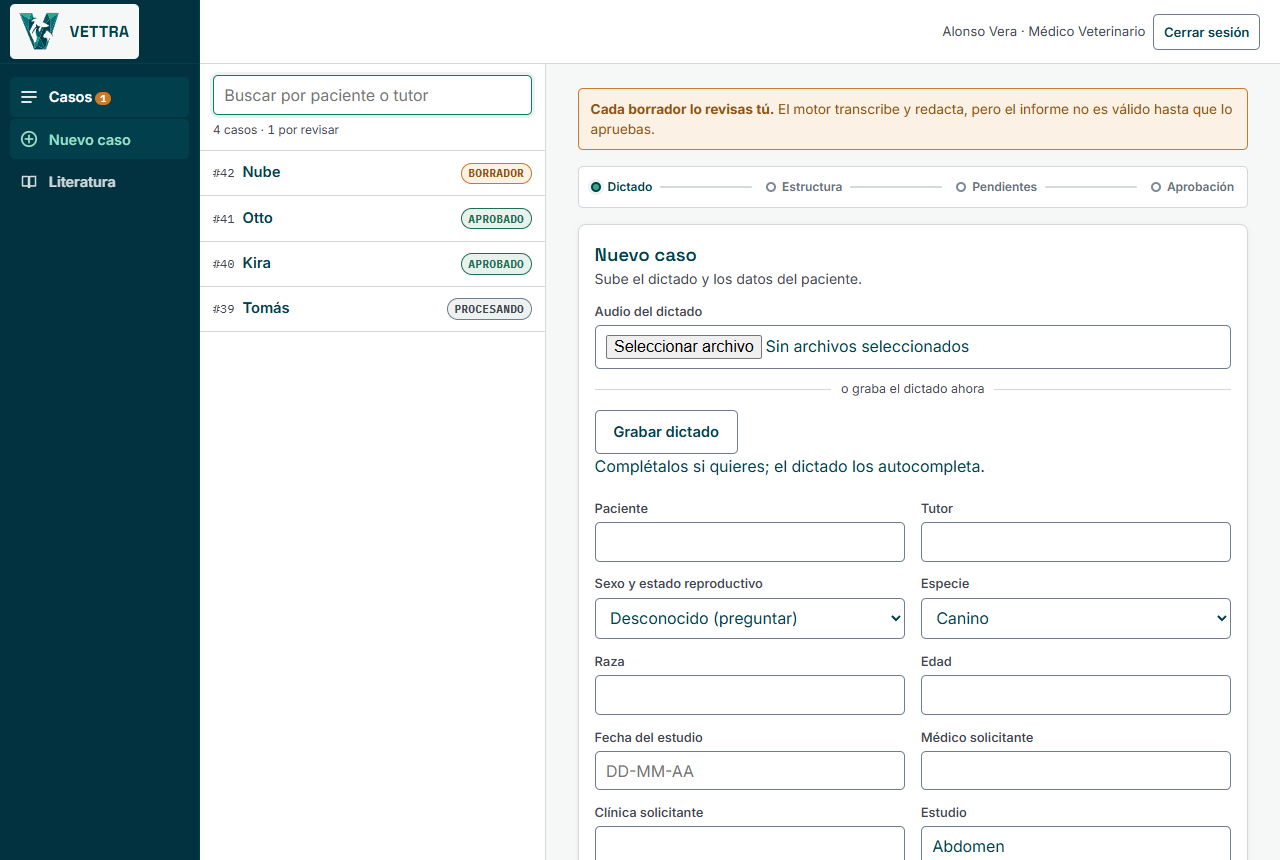This screenshot has height=860, width=1280.
Task: Click the Edad input field
Action: [x=1076, y=695]
